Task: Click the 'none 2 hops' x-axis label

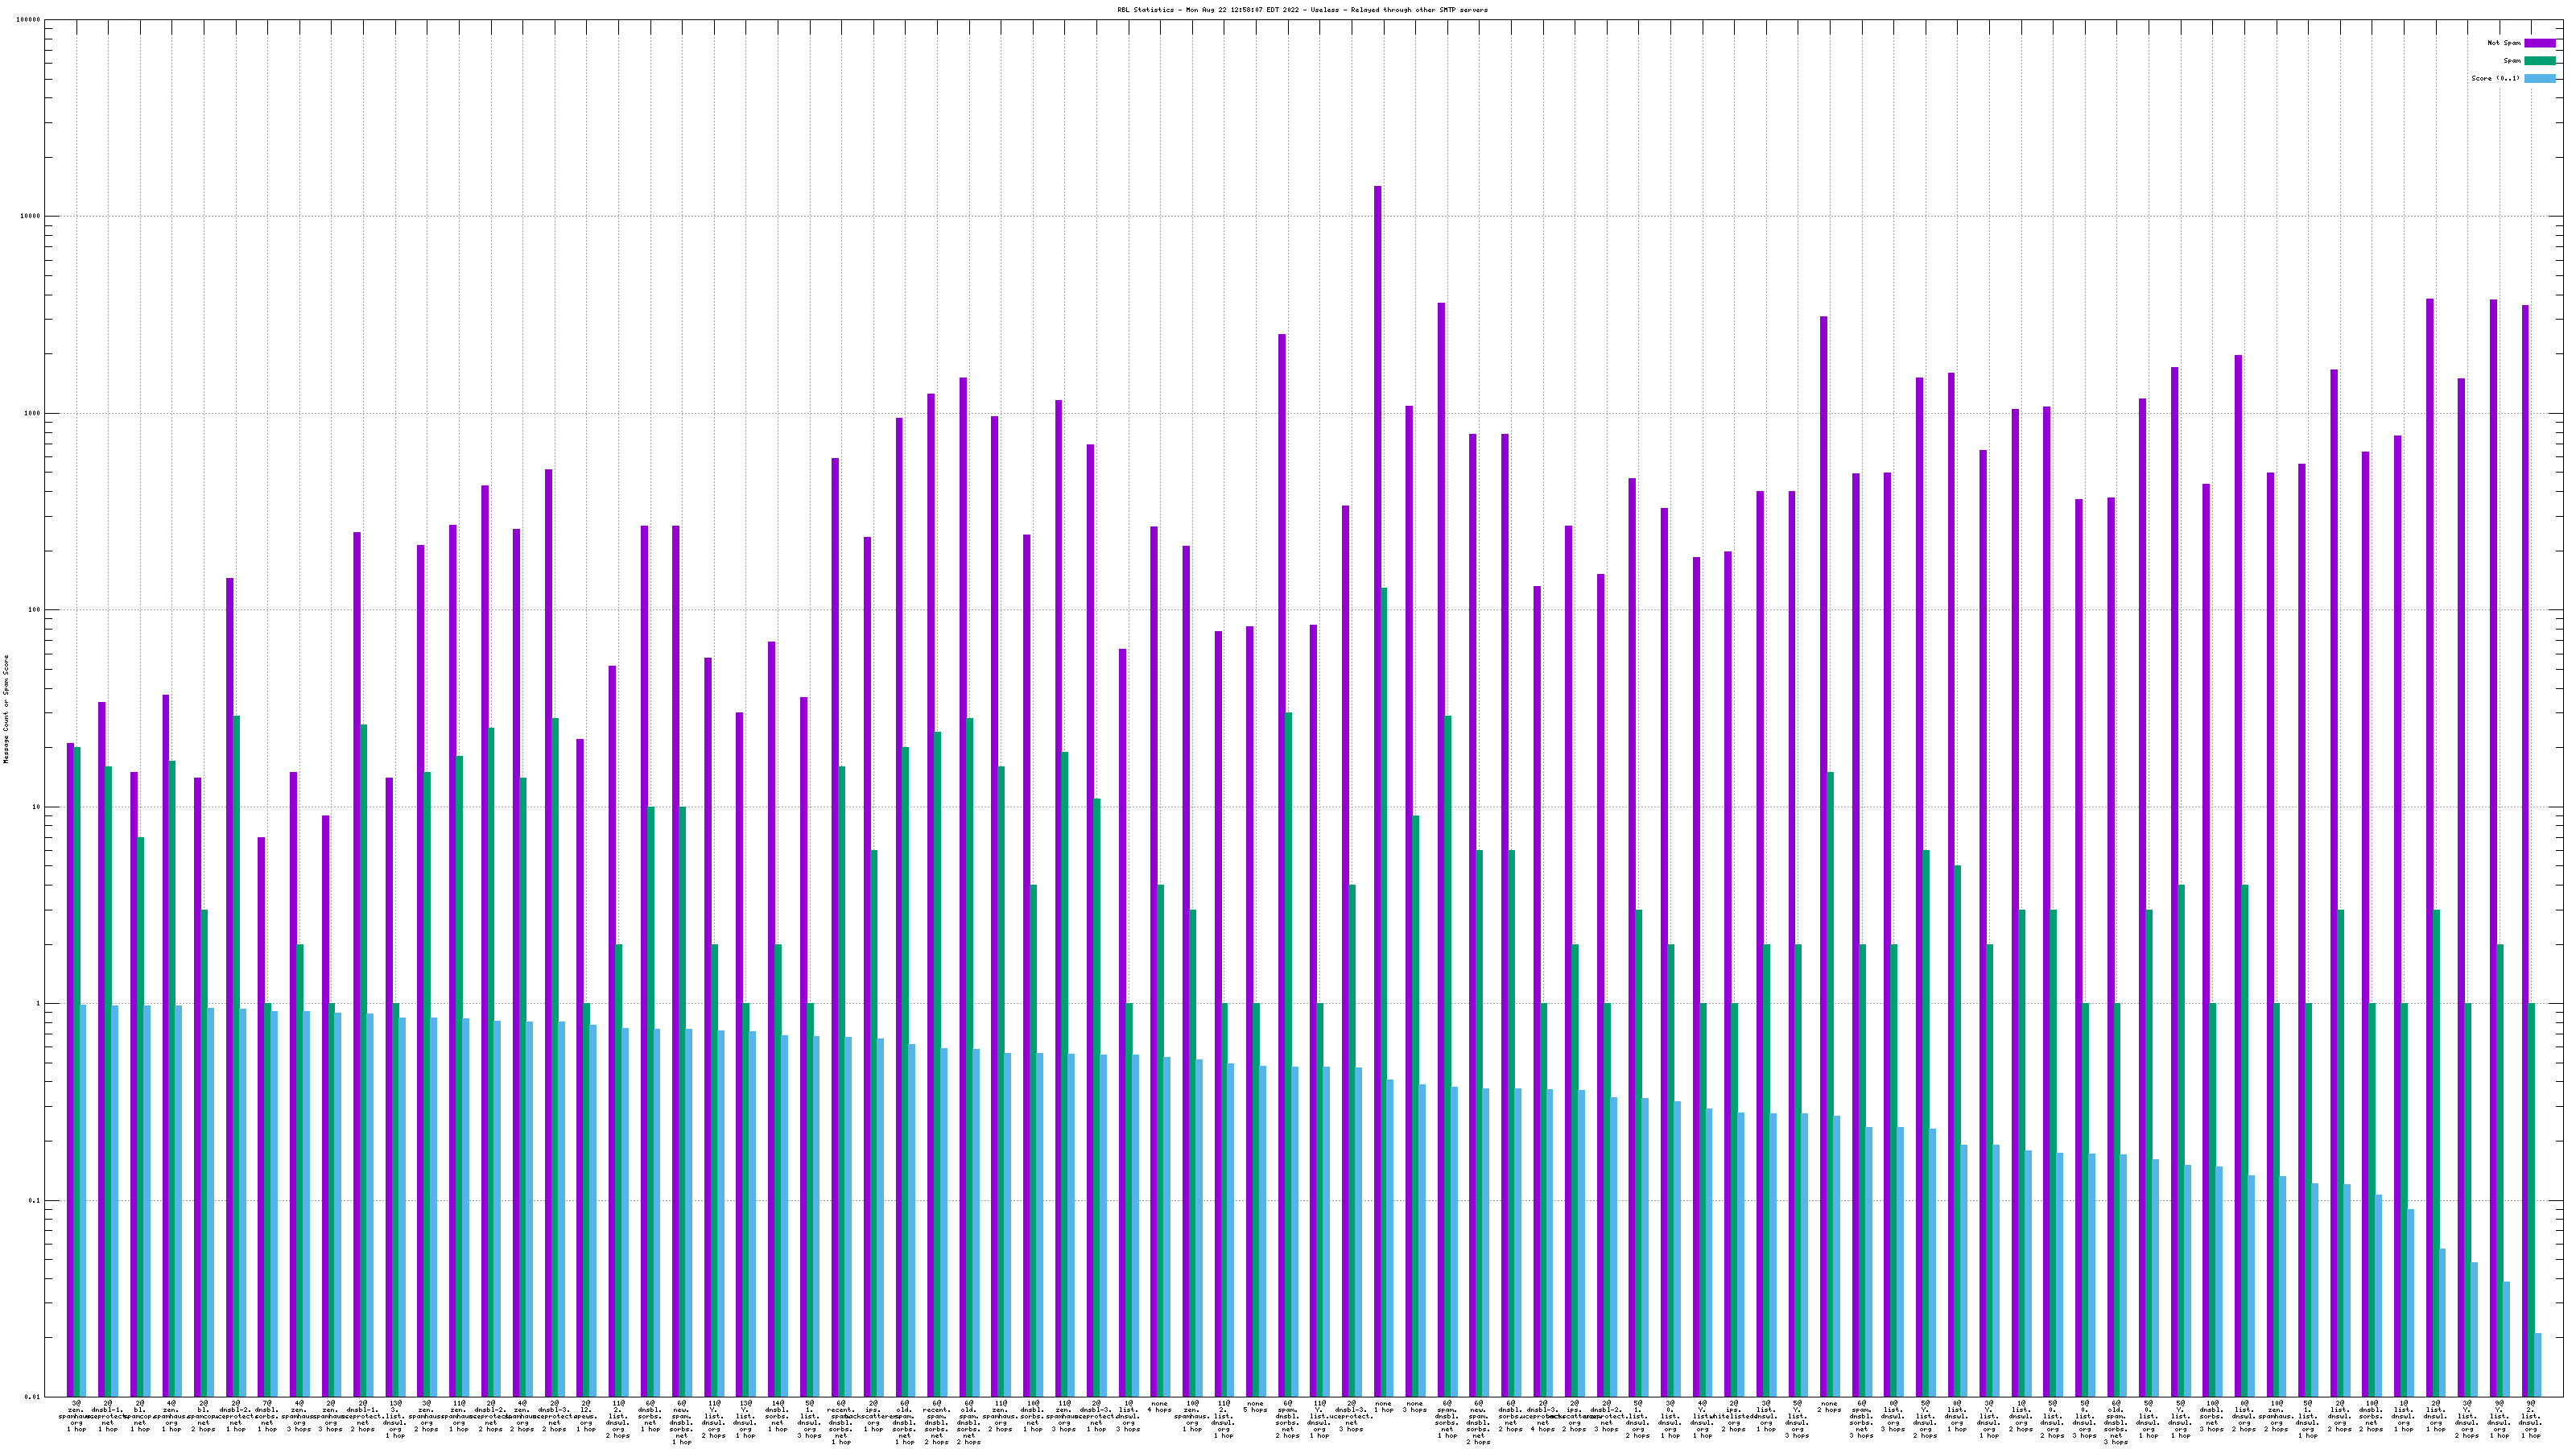Action: point(1830,1406)
